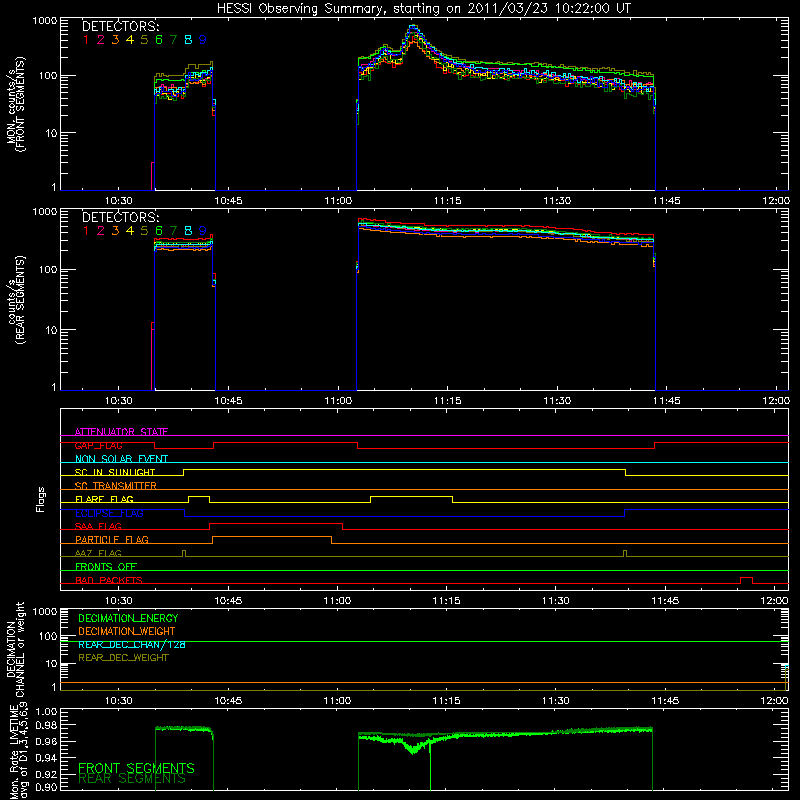
Task: Click the flare peak in front segments plot
Action: click(413, 27)
